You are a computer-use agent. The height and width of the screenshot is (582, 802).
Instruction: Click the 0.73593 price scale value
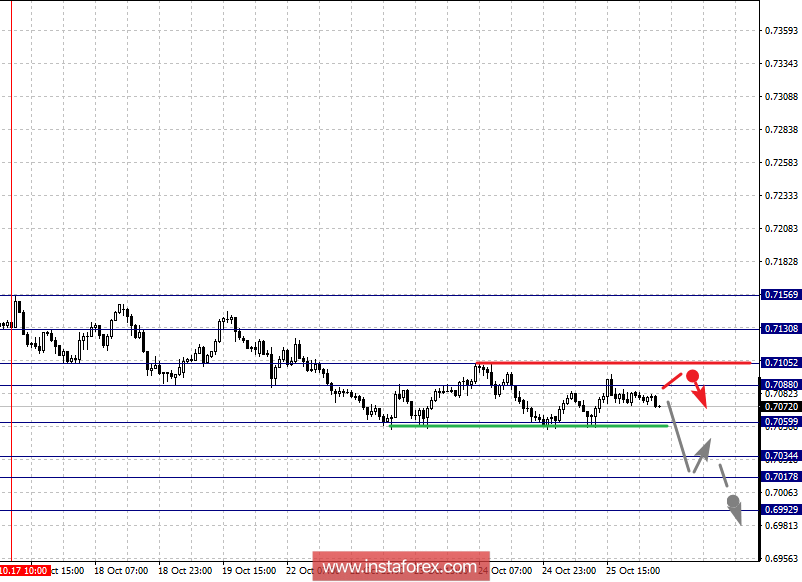pos(780,31)
